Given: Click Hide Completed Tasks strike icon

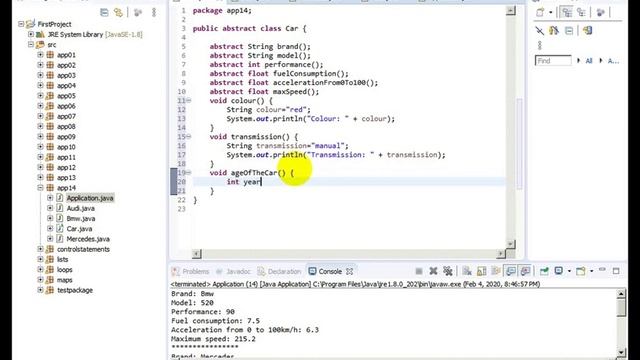Looking at the screenshot, I should [540, 31].
